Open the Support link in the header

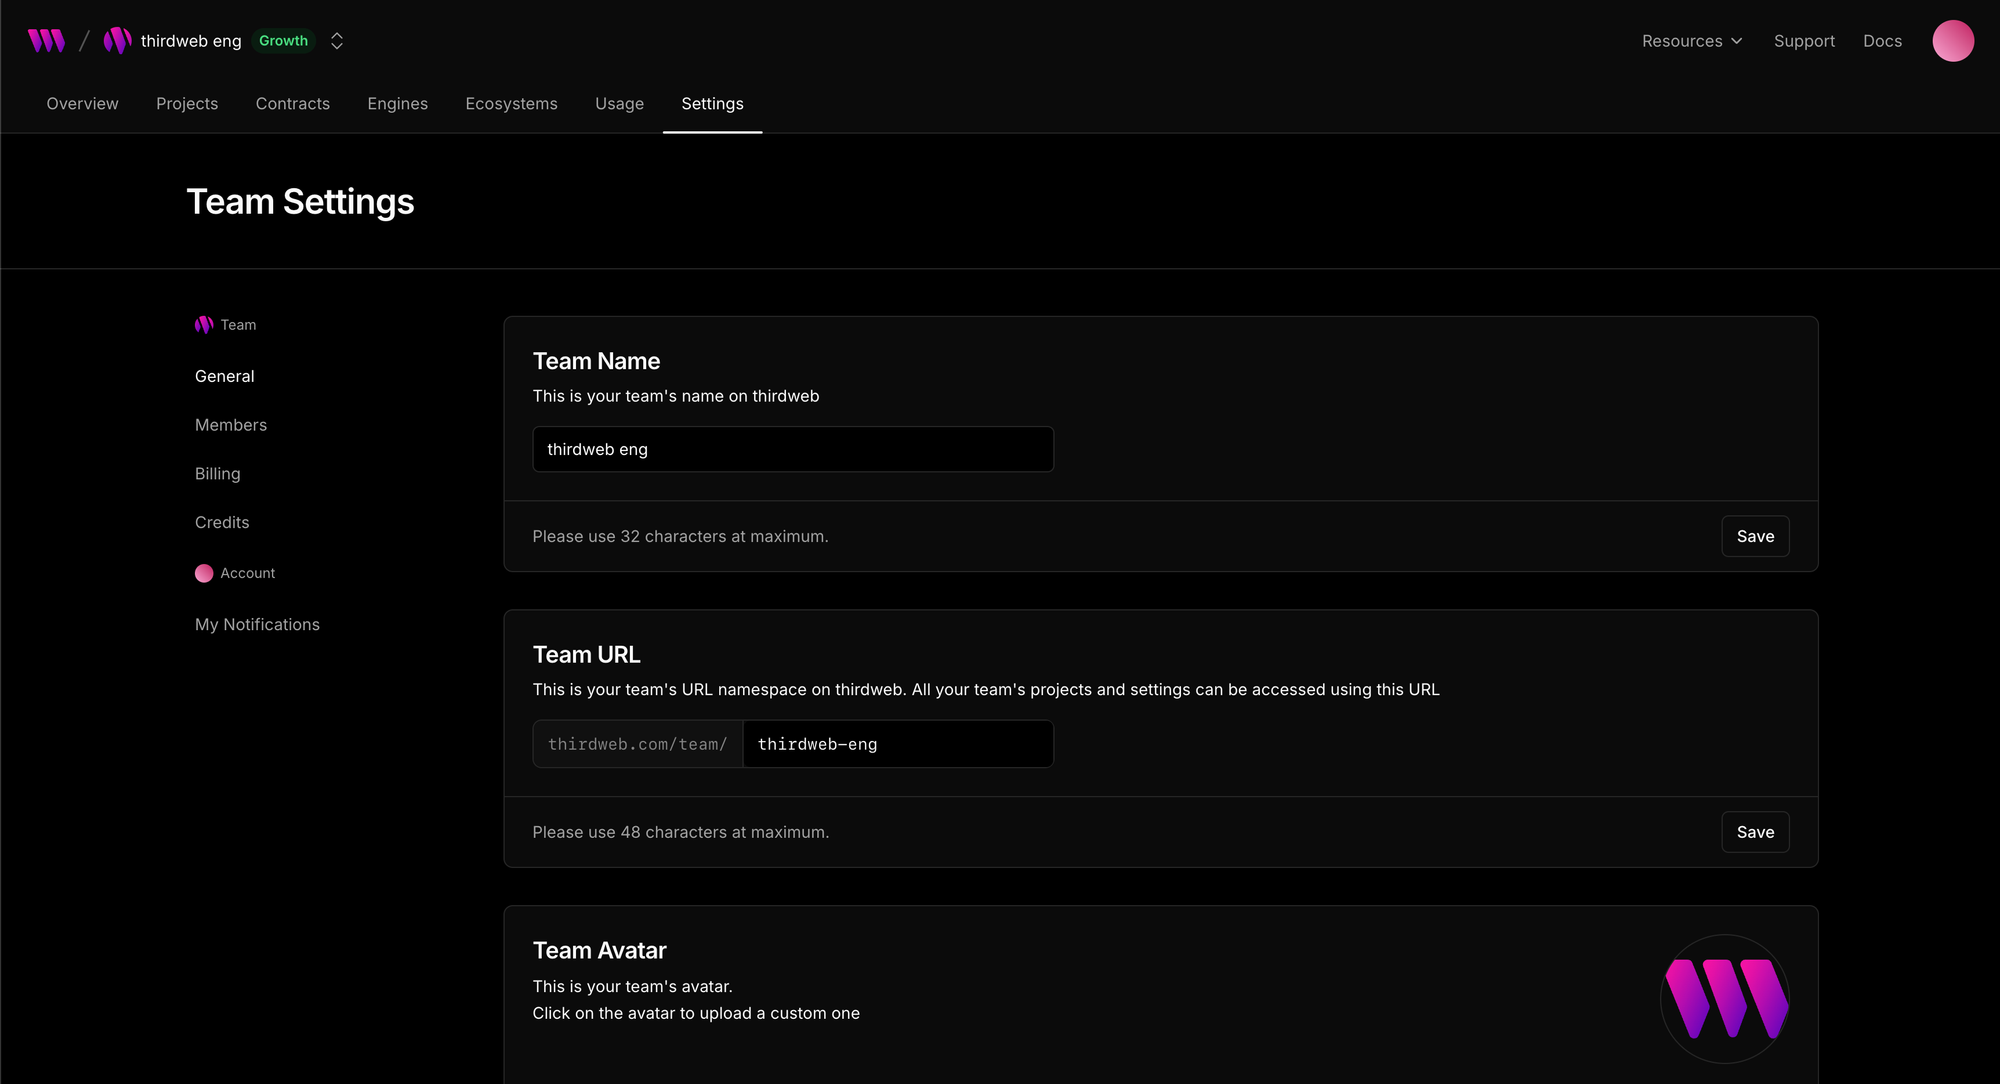pos(1804,41)
